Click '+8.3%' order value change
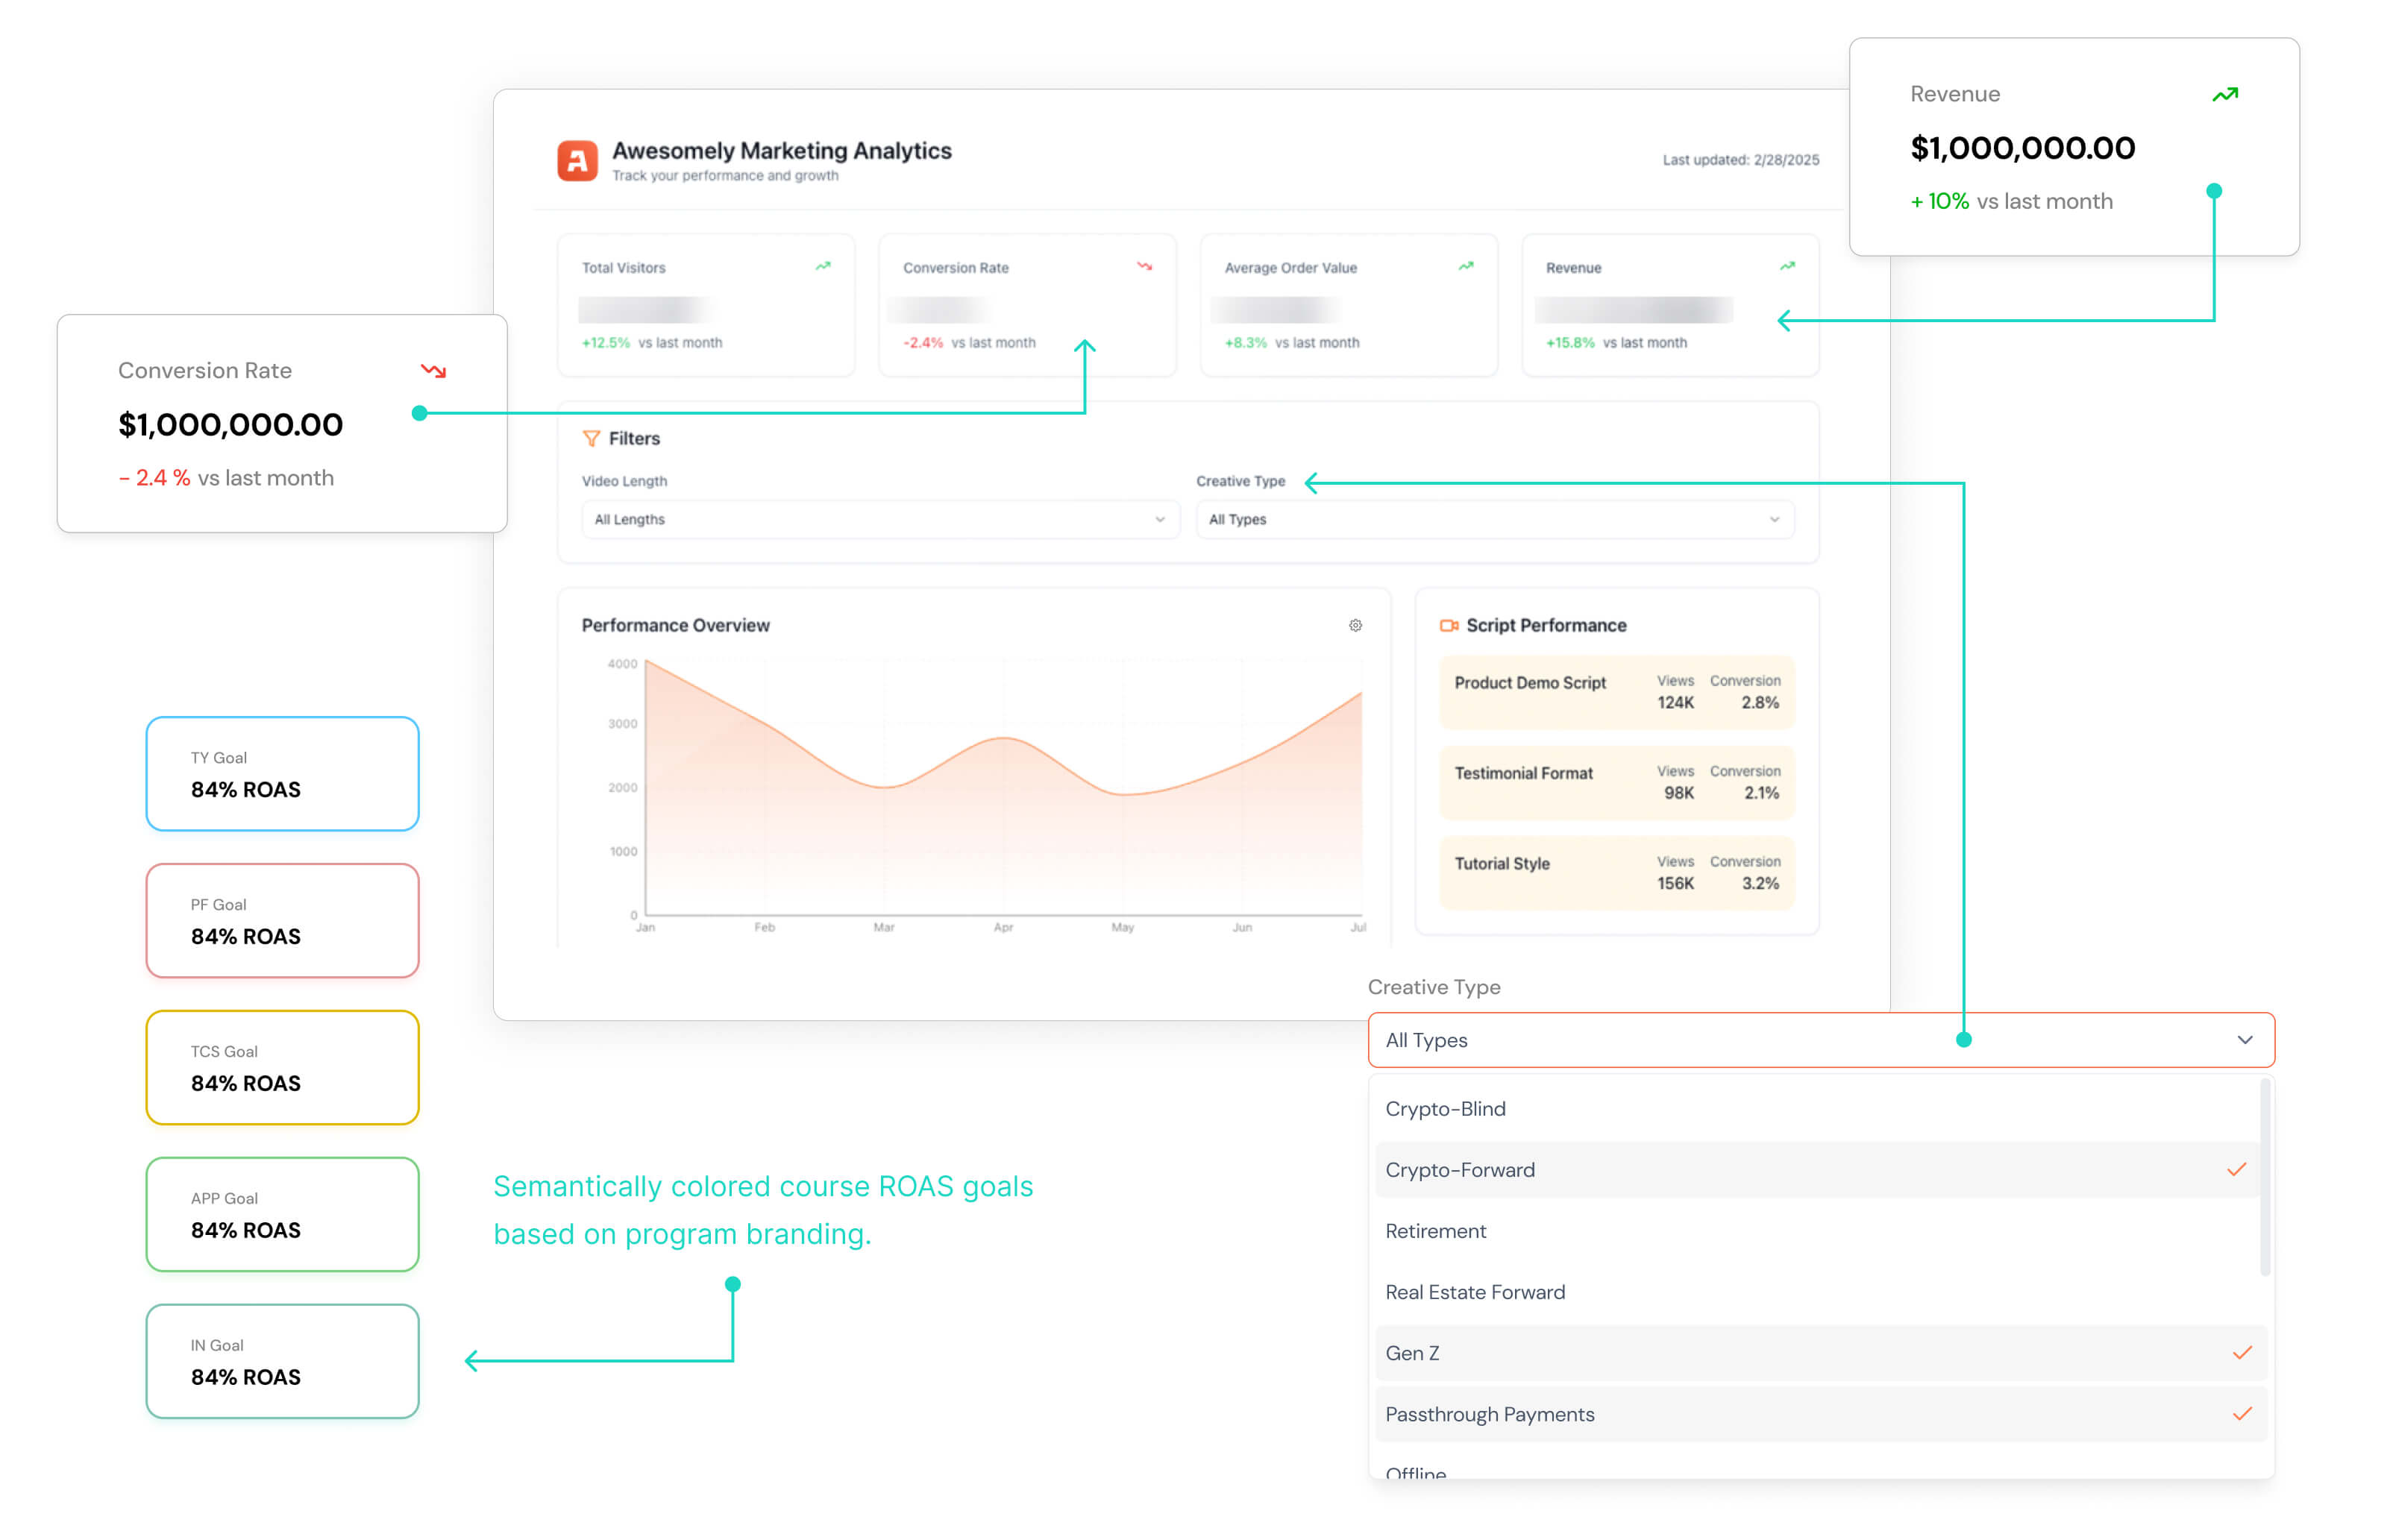The image size is (2384, 1540). click(1245, 342)
